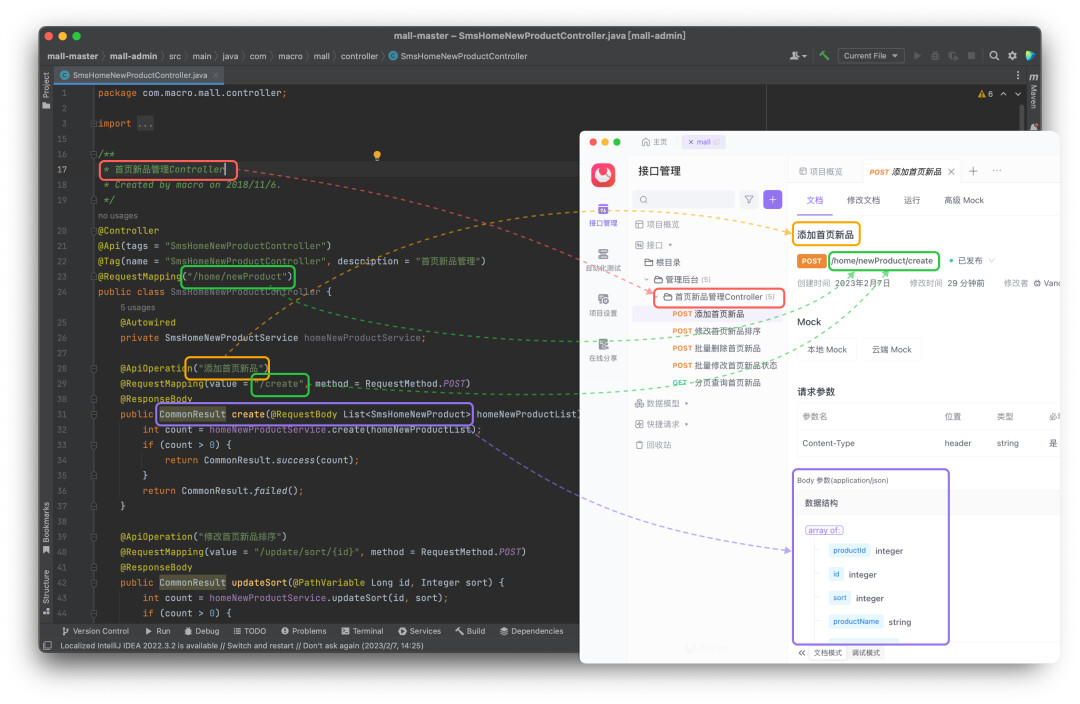Click the purple plus button to add an interface
The image size is (1080, 704).
point(773,200)
